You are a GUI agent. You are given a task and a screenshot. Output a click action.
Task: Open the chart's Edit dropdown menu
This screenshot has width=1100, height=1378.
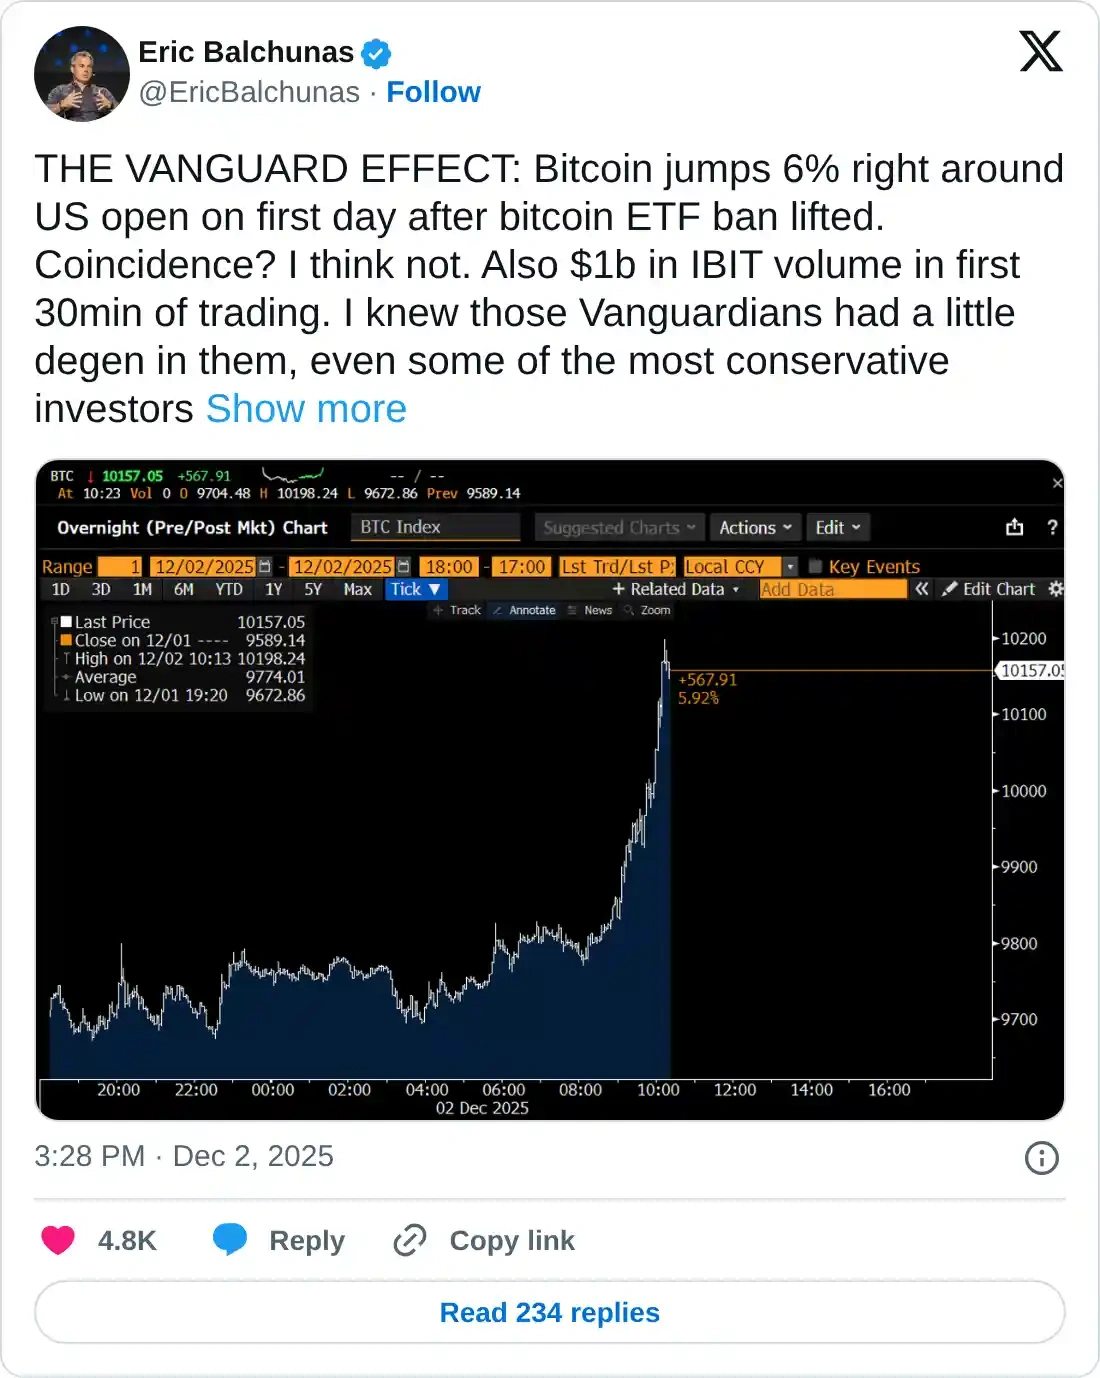tap(837, 527)
